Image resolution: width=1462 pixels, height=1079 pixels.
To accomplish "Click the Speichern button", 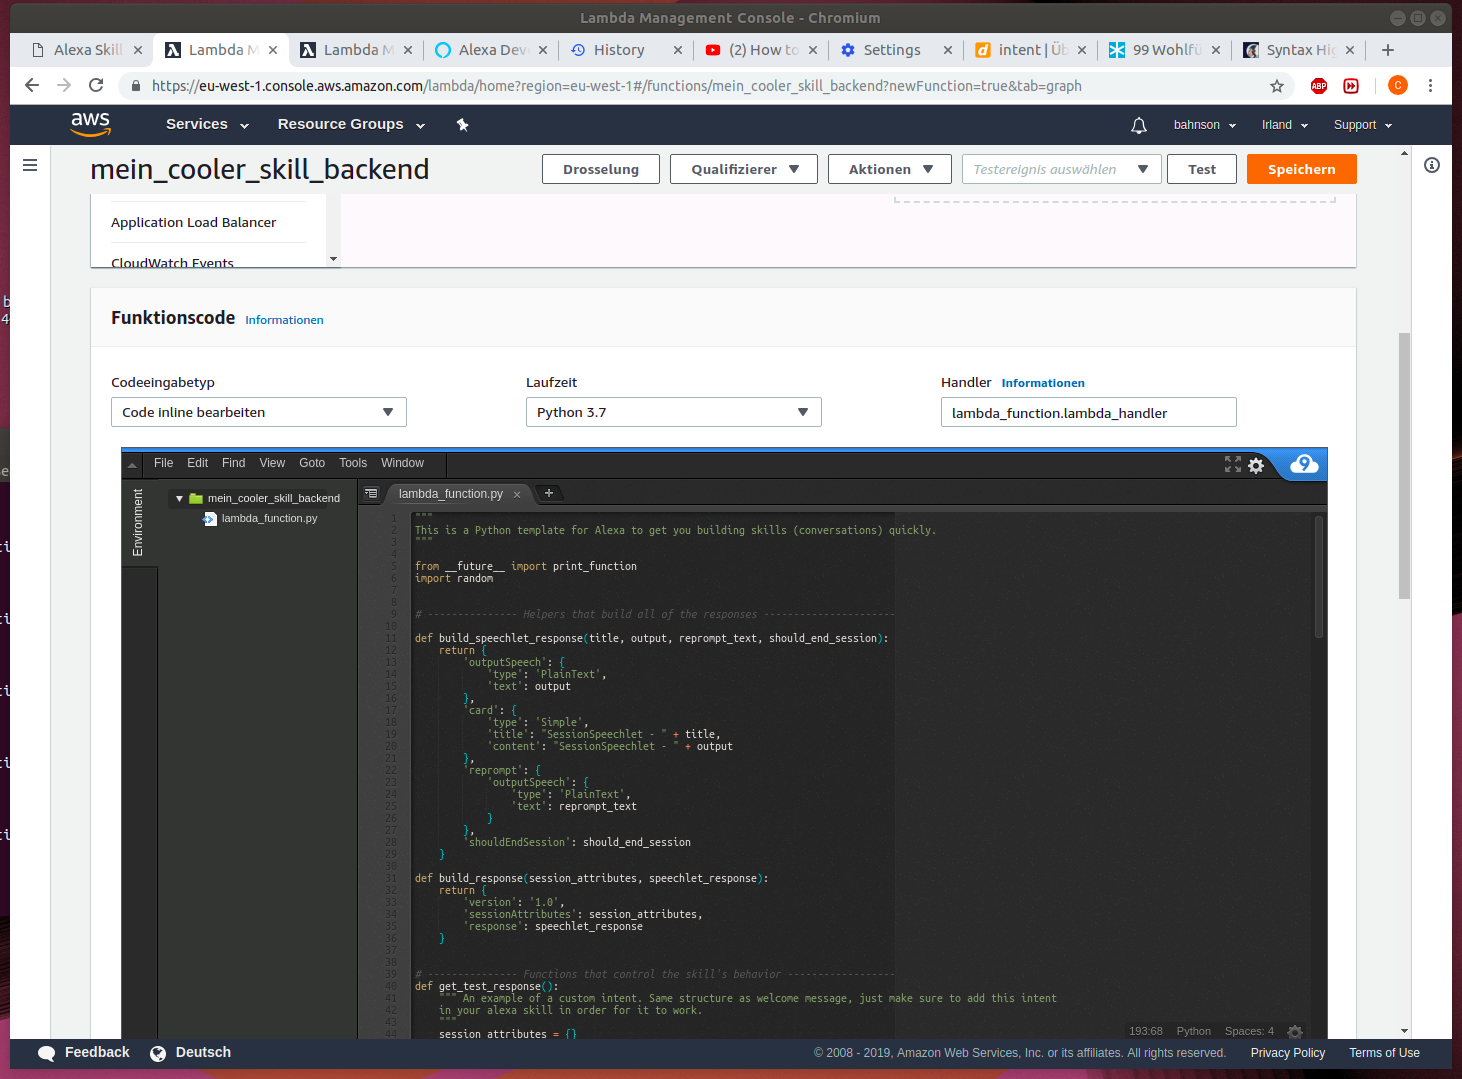I will coord(1301,168).
